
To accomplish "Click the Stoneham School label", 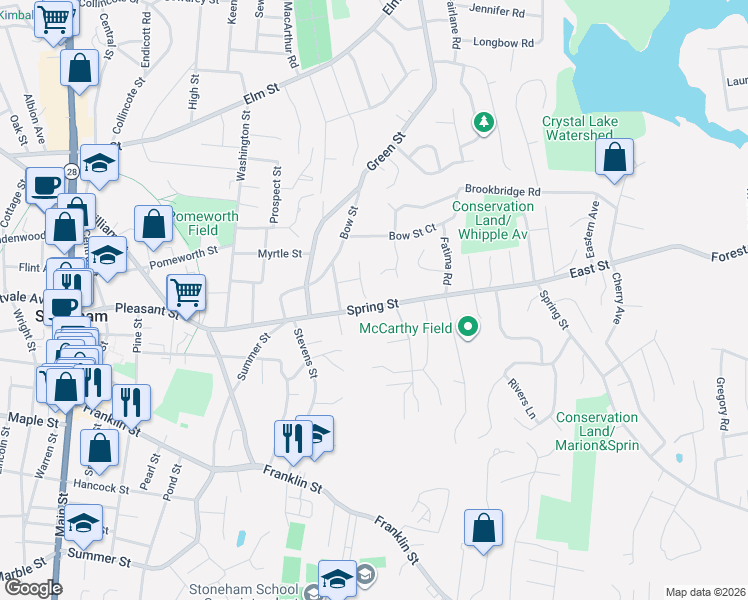I will pyautogui.click(x=244, y=590).
